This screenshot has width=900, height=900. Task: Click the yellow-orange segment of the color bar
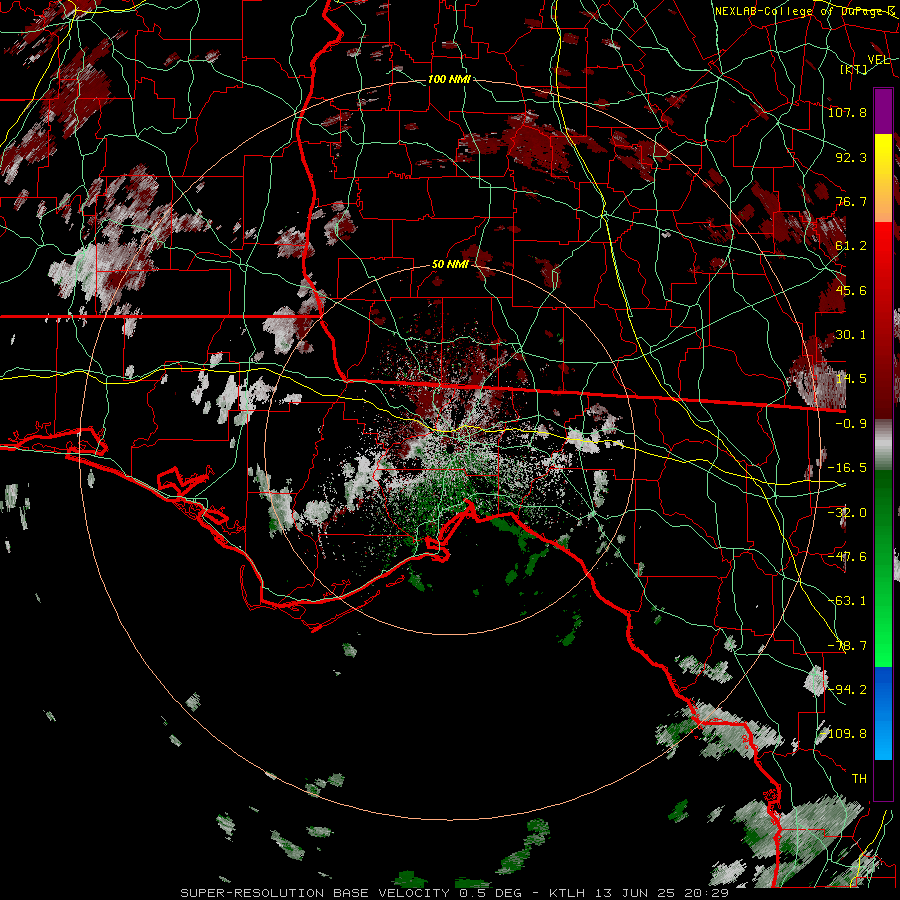883,178
